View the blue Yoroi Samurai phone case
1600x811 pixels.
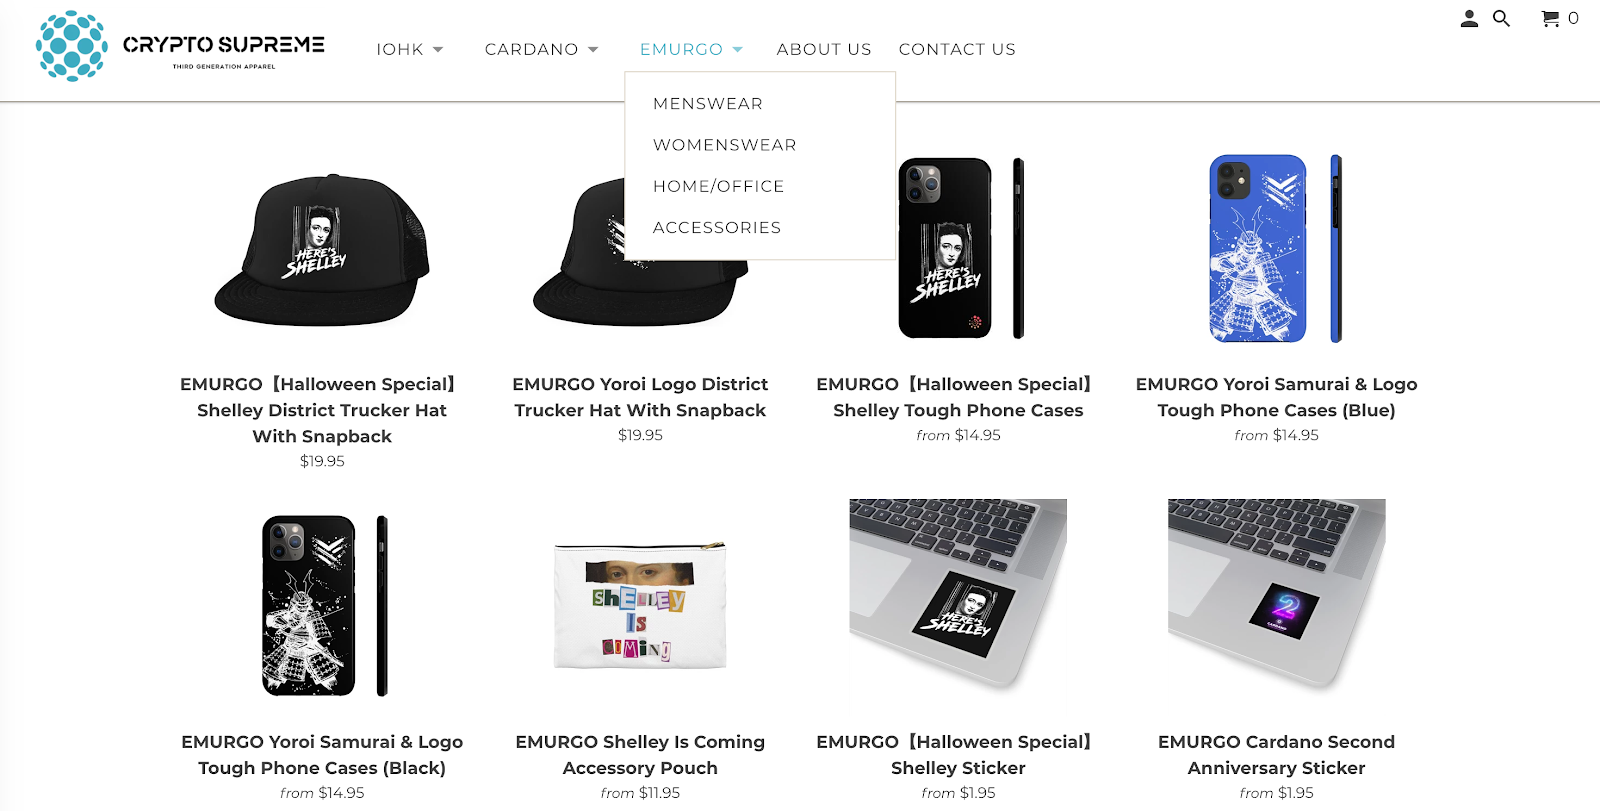click(1276, 249)
